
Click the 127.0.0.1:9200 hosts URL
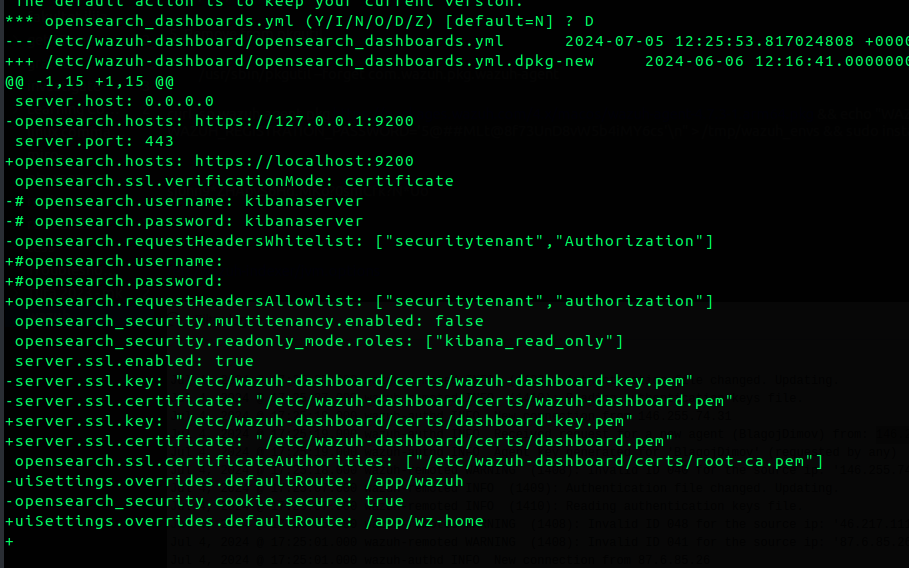(x=304, y=121)
